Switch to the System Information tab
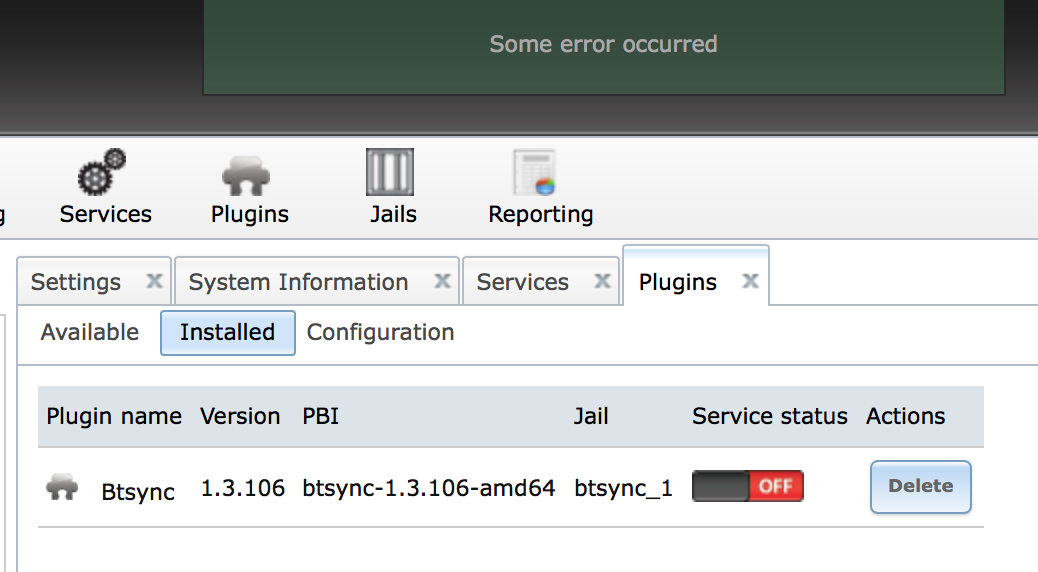This screenshot has height=572, width=1038. tap(298, 283)
